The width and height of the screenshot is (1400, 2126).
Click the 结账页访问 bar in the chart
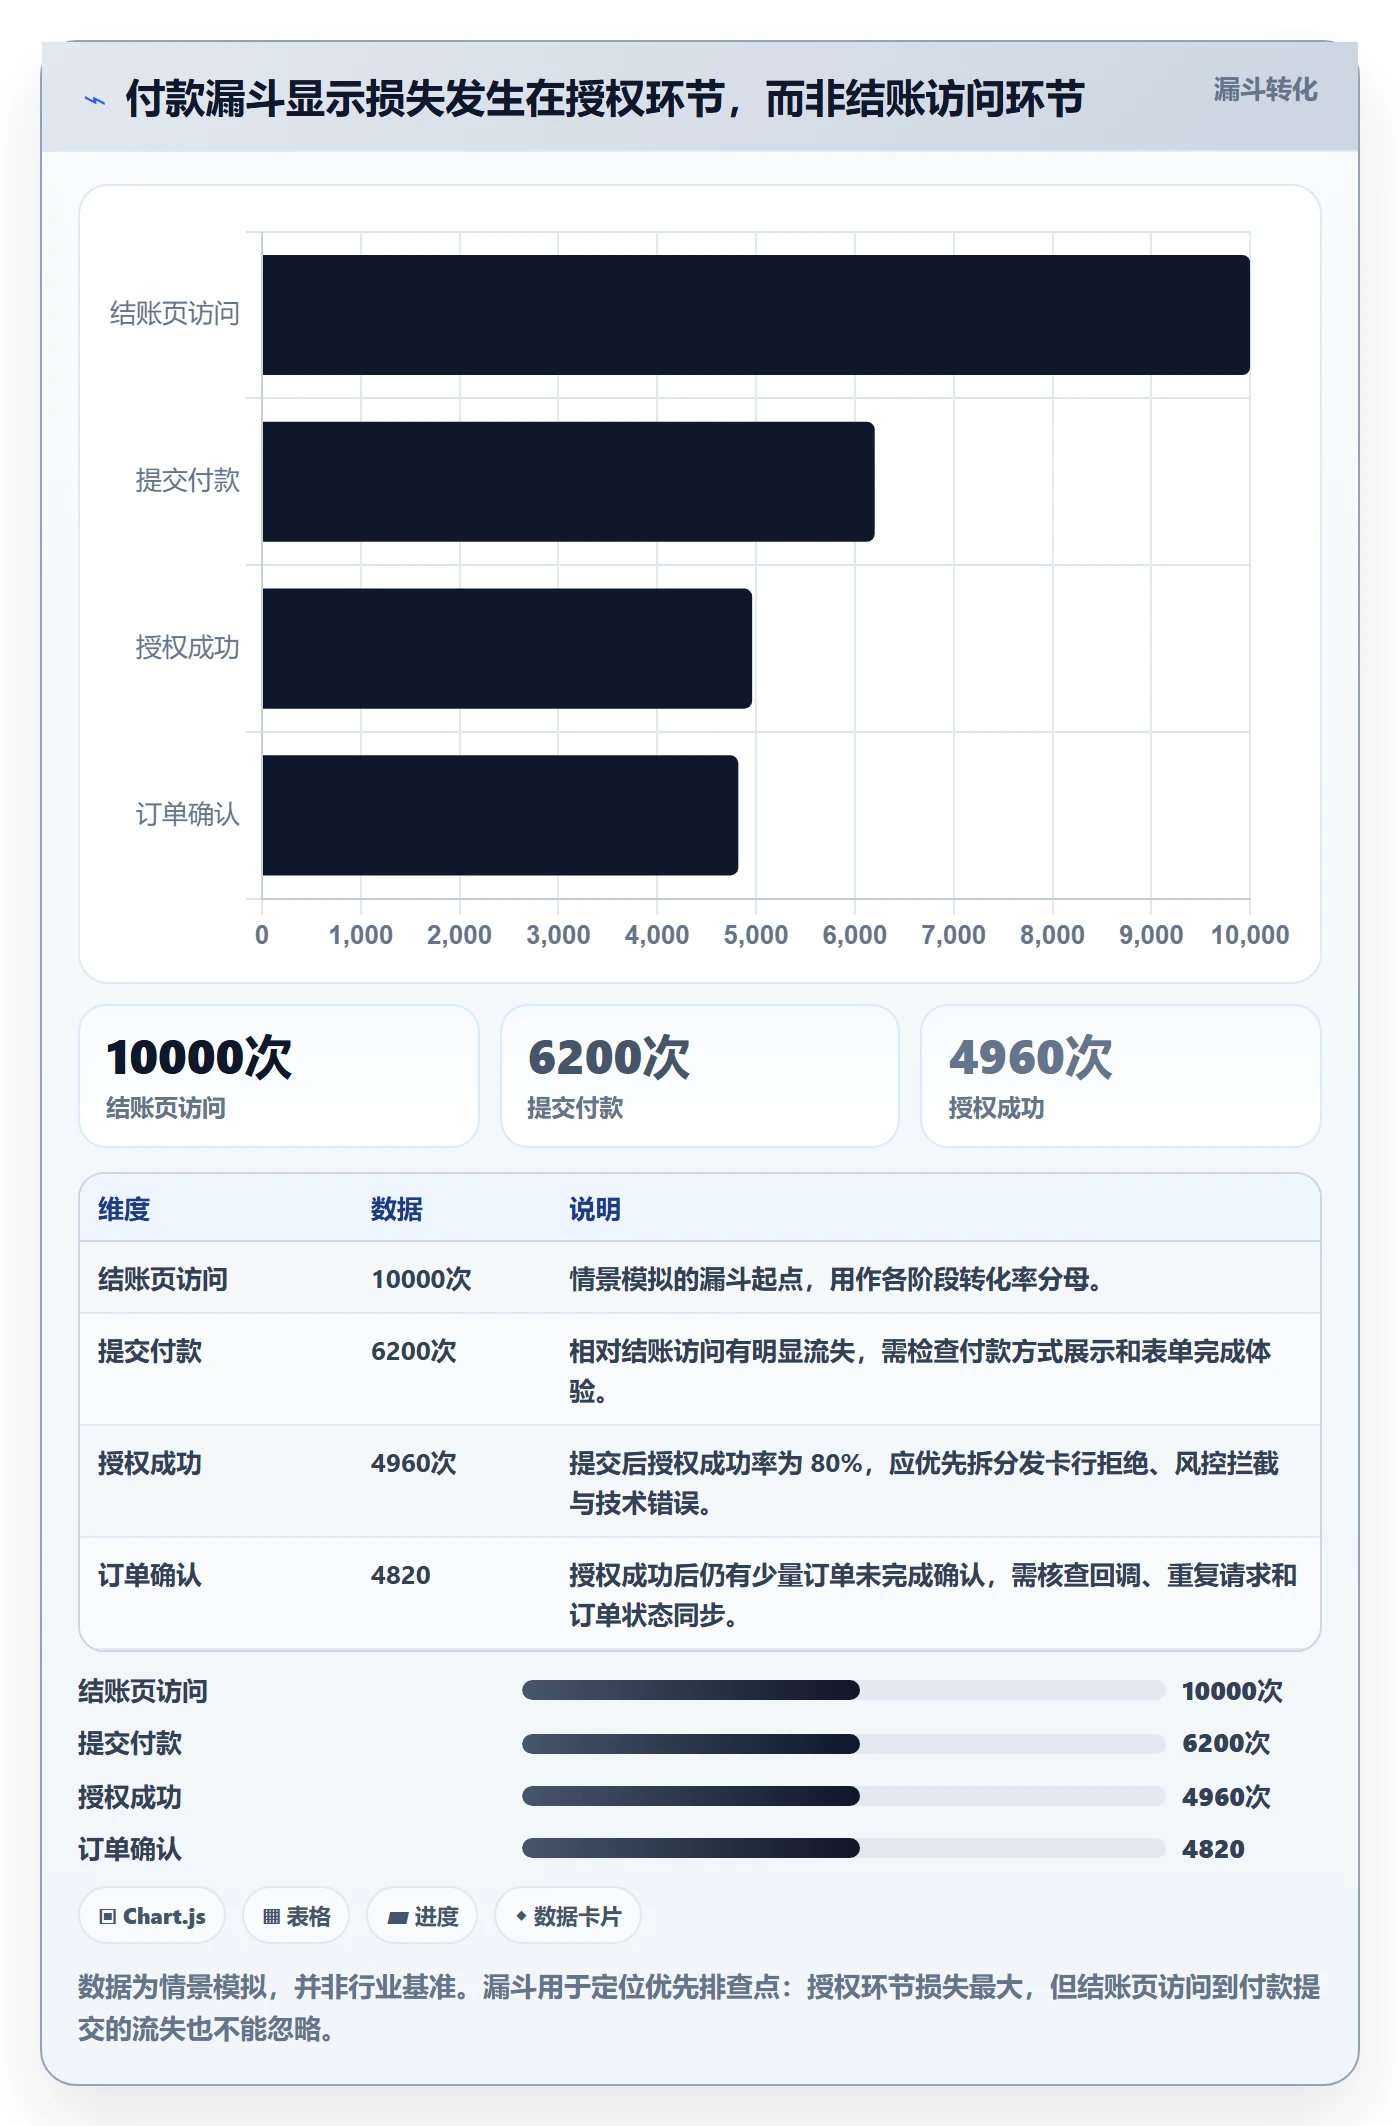click(x=756, y=315)
